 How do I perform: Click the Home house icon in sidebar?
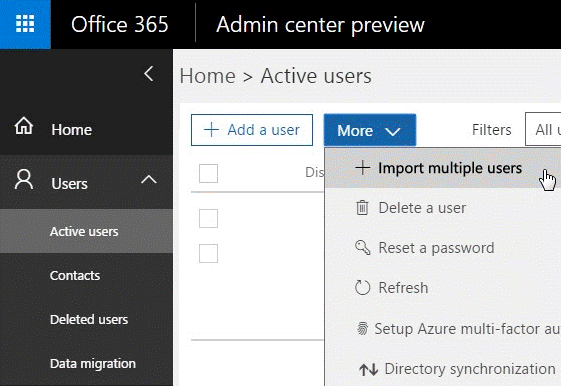24,126
